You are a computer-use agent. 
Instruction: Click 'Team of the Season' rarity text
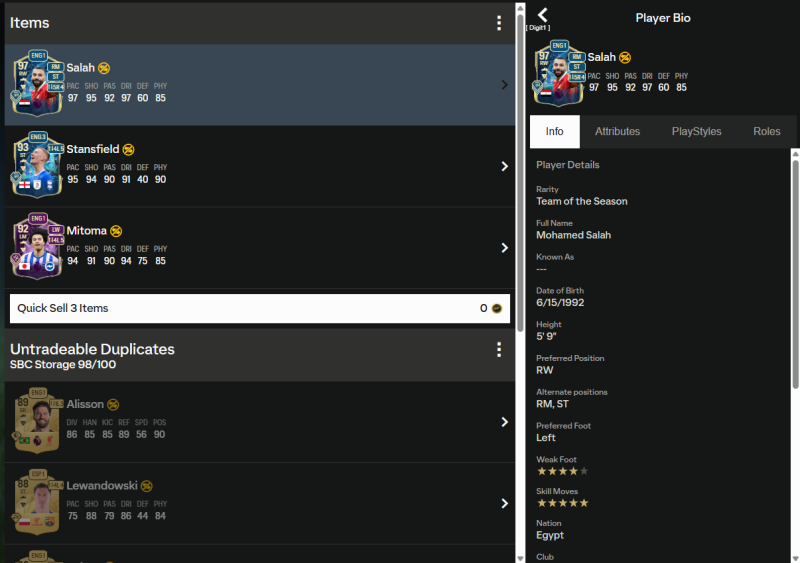click(582, 201)
